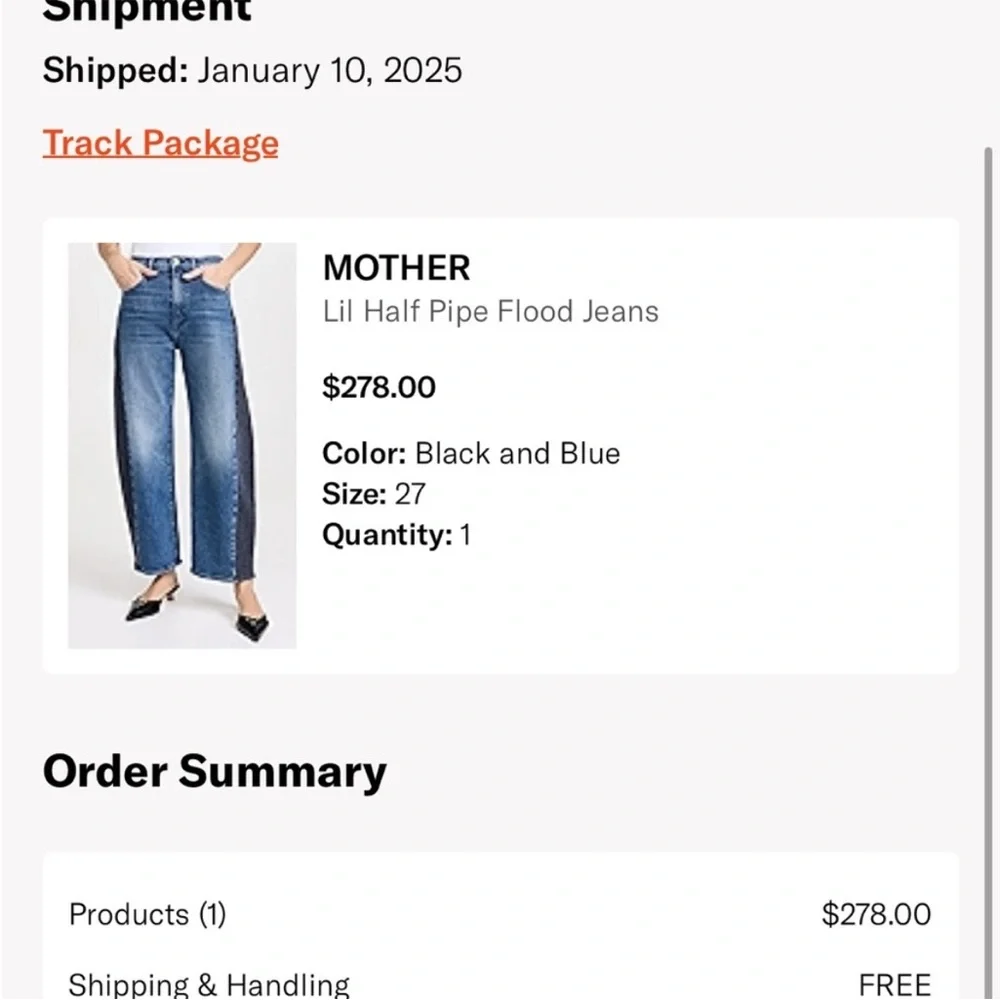The image size is (1000, 1000).
Task: Select the Products (1) row
Action: [x=147, y=914]
